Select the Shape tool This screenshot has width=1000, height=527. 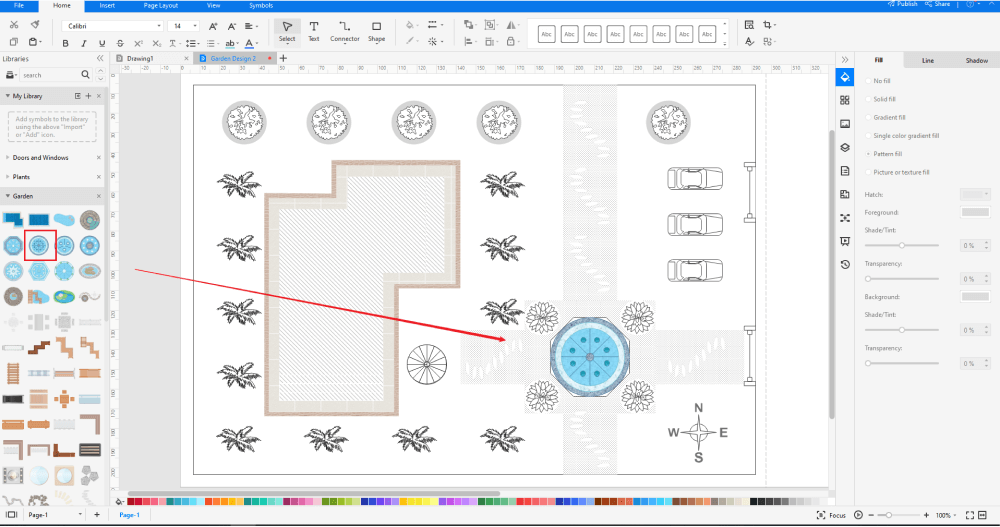coord(376,31)
